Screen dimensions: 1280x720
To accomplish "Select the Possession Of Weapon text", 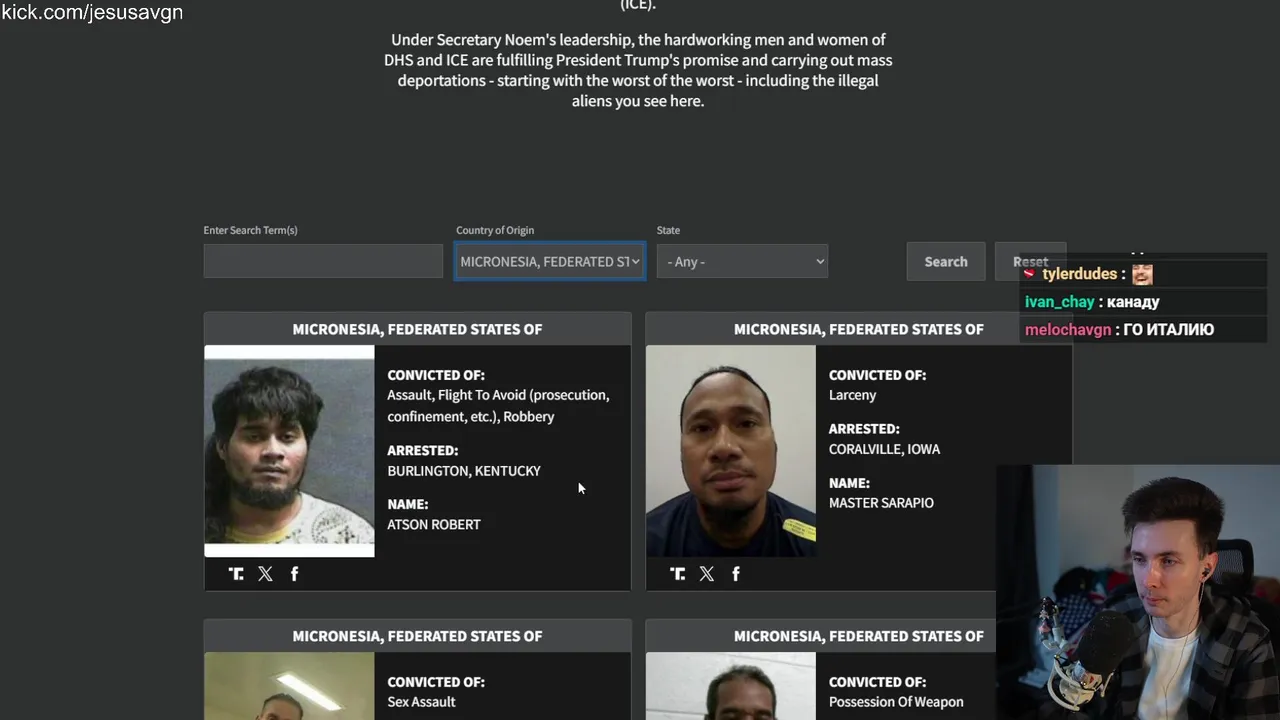I will click(x=896, y=702).
